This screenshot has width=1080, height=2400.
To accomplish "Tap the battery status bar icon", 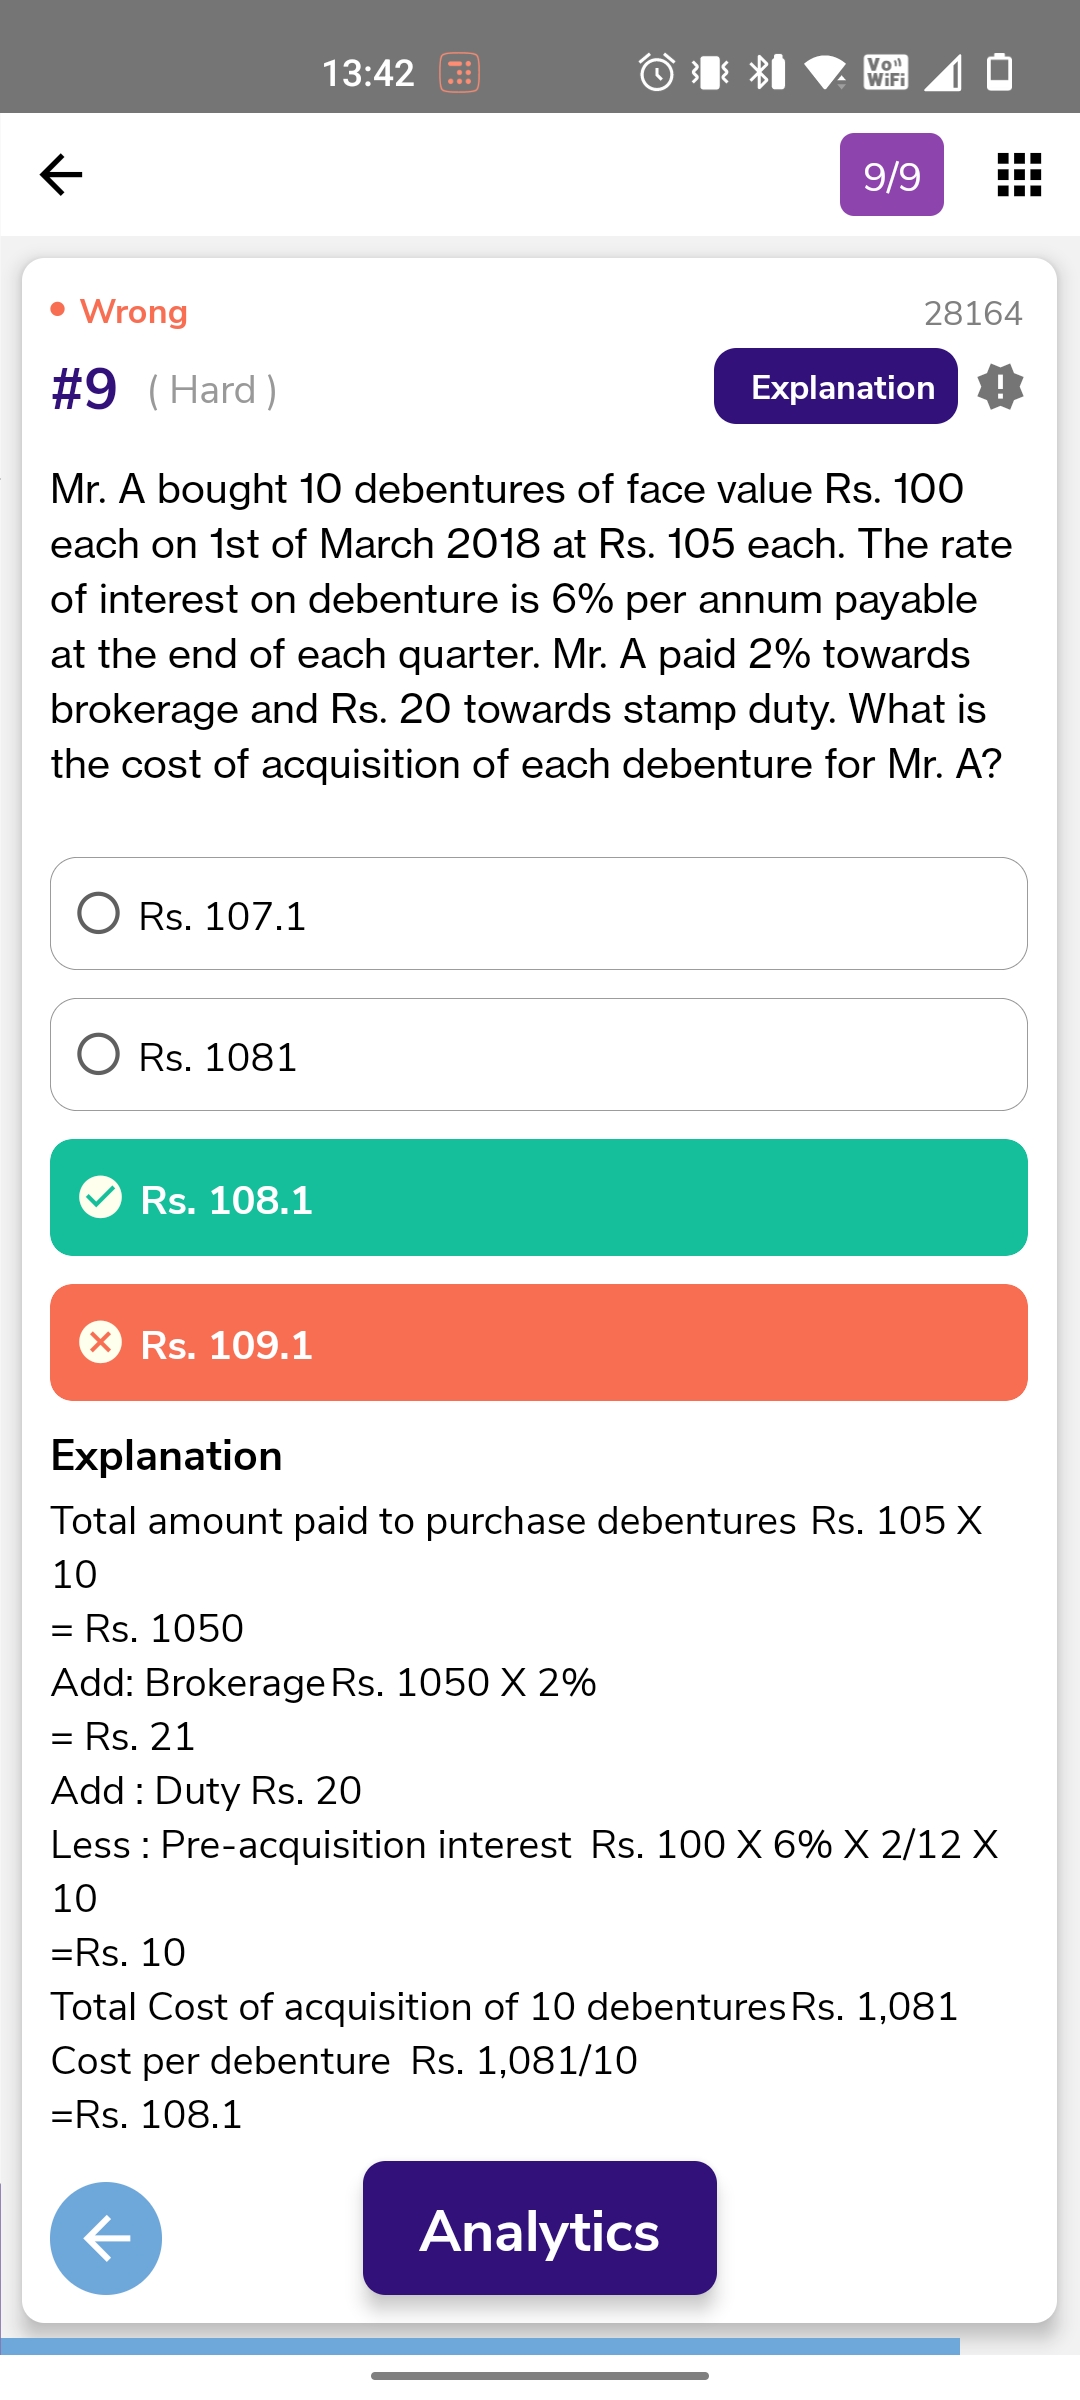I will [x=999, y=72].
